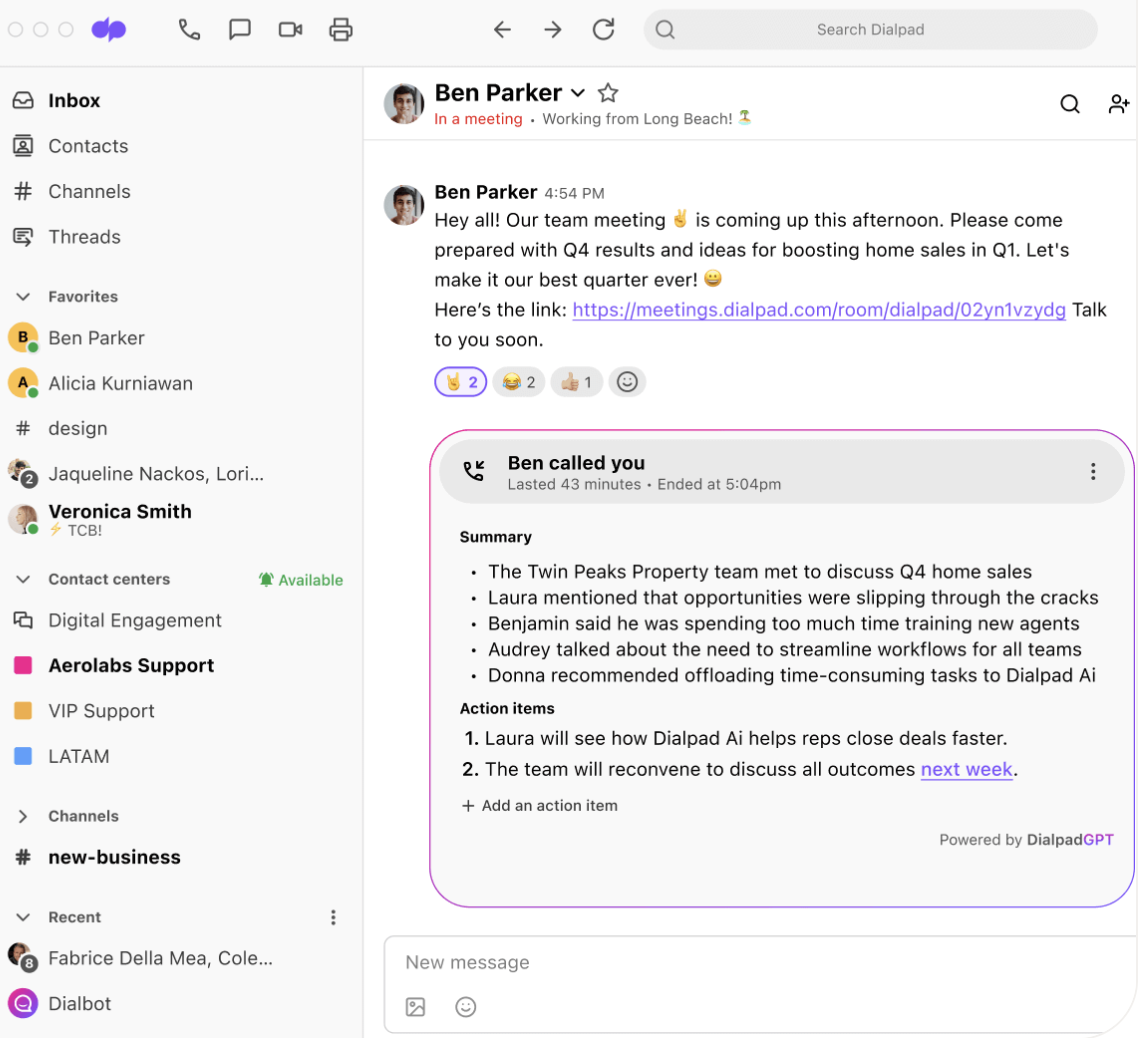1138x1038 pixels.
Task: Open Ben Parker name dropdown chevron
Action: tap(578, 93)
